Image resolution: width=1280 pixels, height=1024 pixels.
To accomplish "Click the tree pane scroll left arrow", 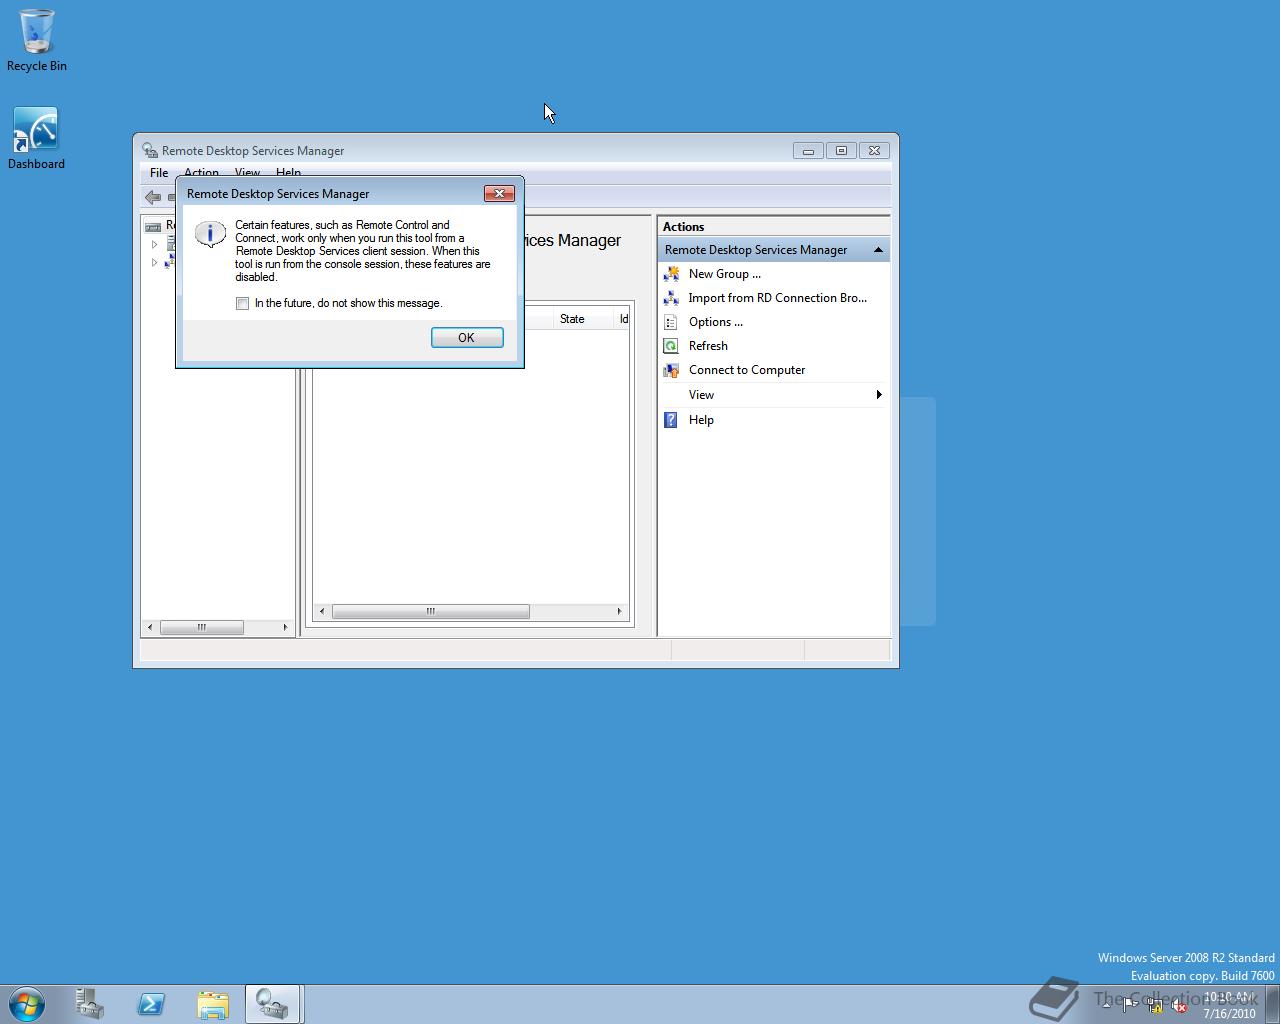I will [150, 628].
